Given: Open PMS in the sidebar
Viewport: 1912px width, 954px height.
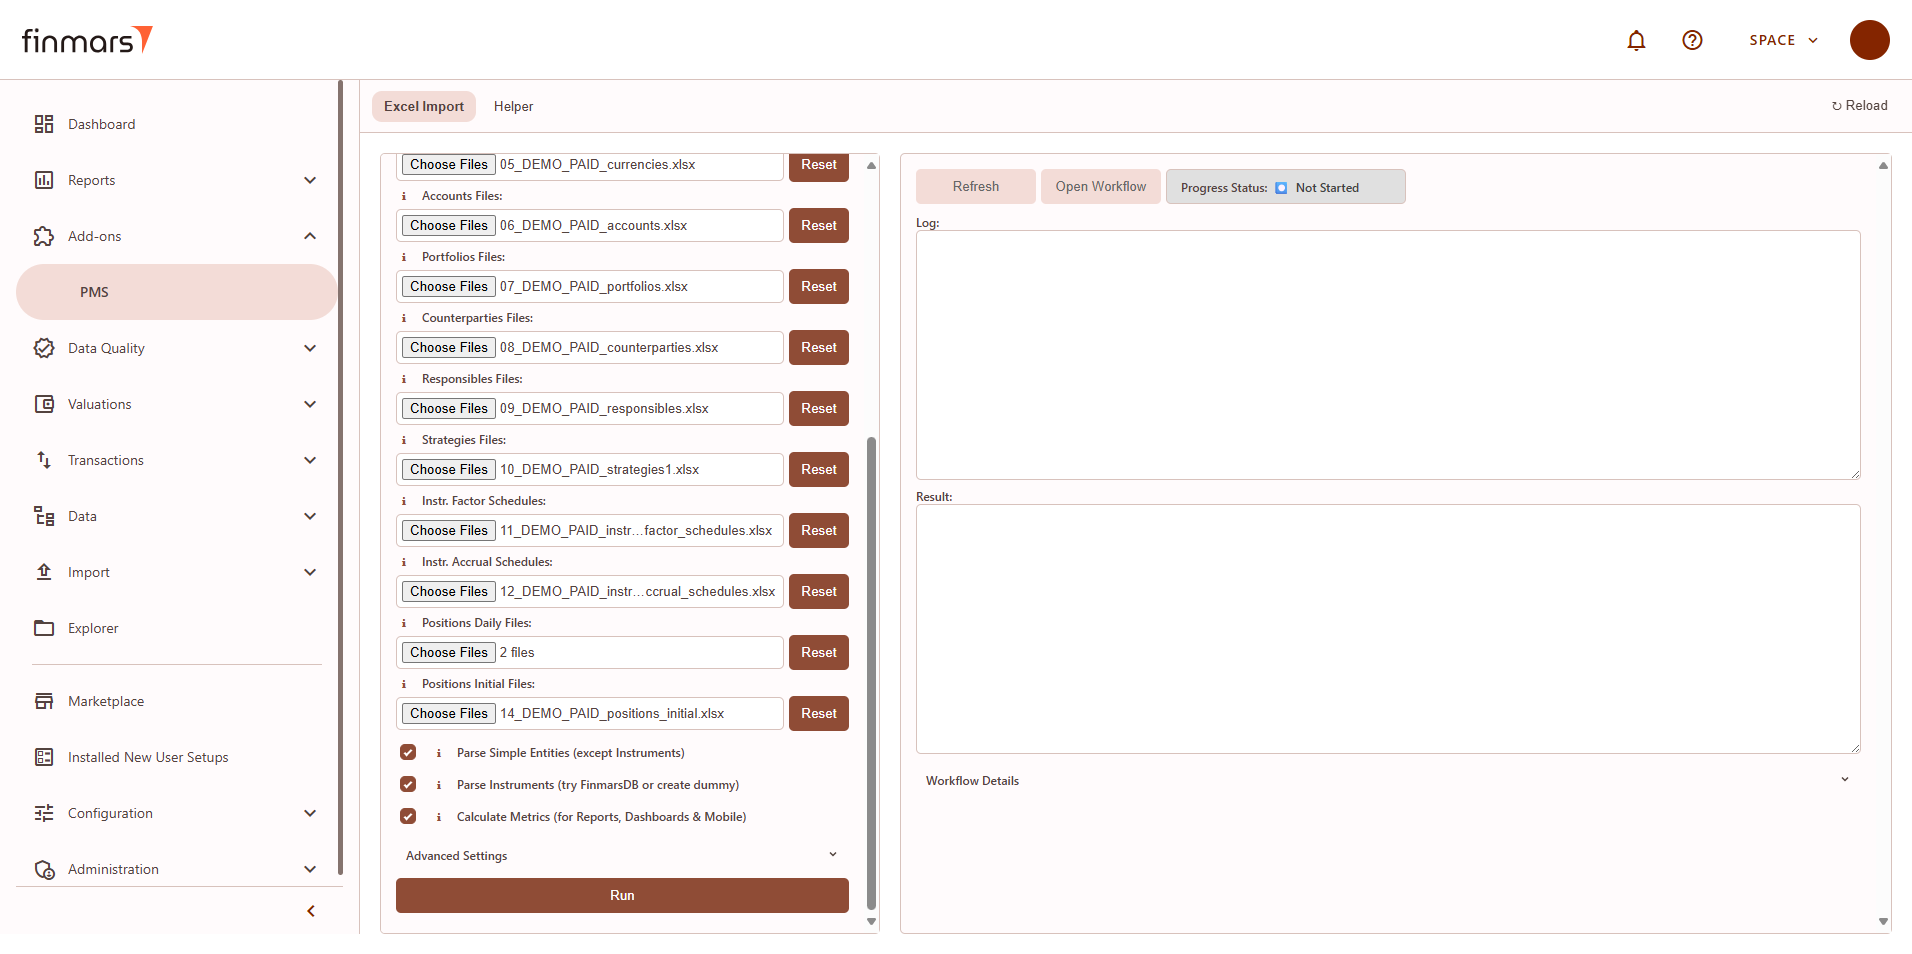Looking at the screenshot, I should pyautogui.click(x=177, y=292).
